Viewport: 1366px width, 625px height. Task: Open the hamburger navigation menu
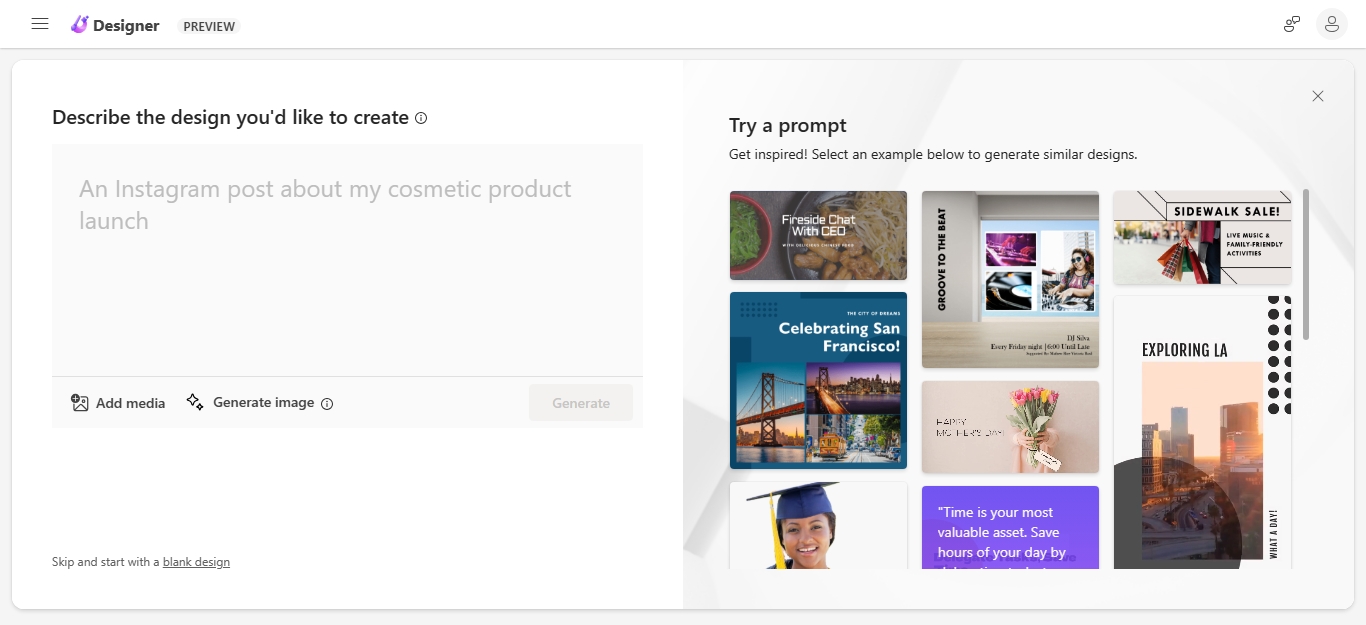pyautogui.click(x=40, y=24)
